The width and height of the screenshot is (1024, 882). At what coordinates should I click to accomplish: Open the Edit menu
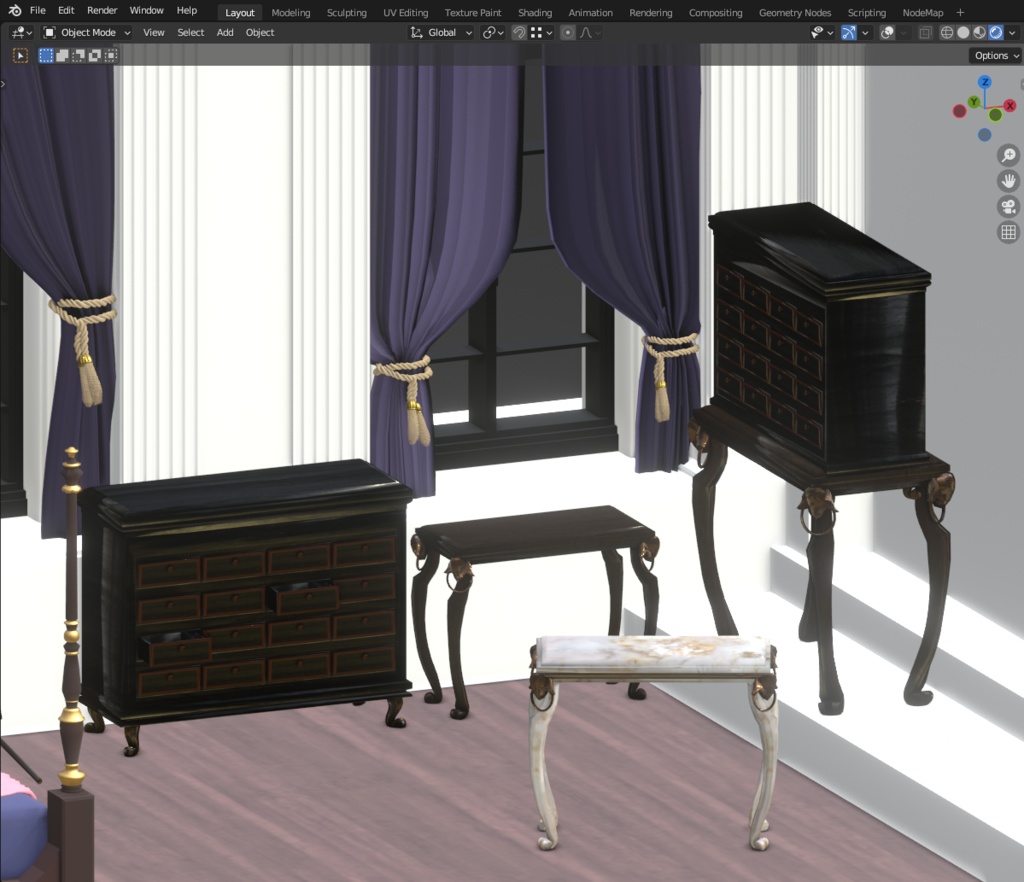coord(66,10)
